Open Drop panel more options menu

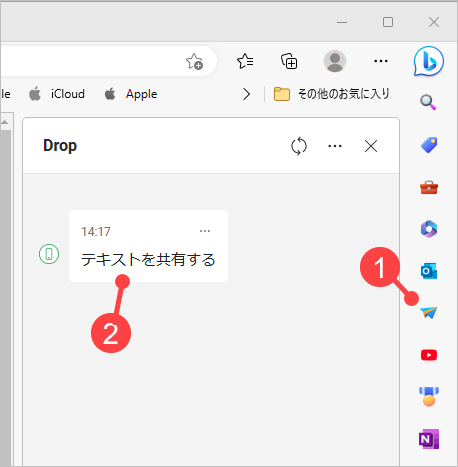[335, 146]
